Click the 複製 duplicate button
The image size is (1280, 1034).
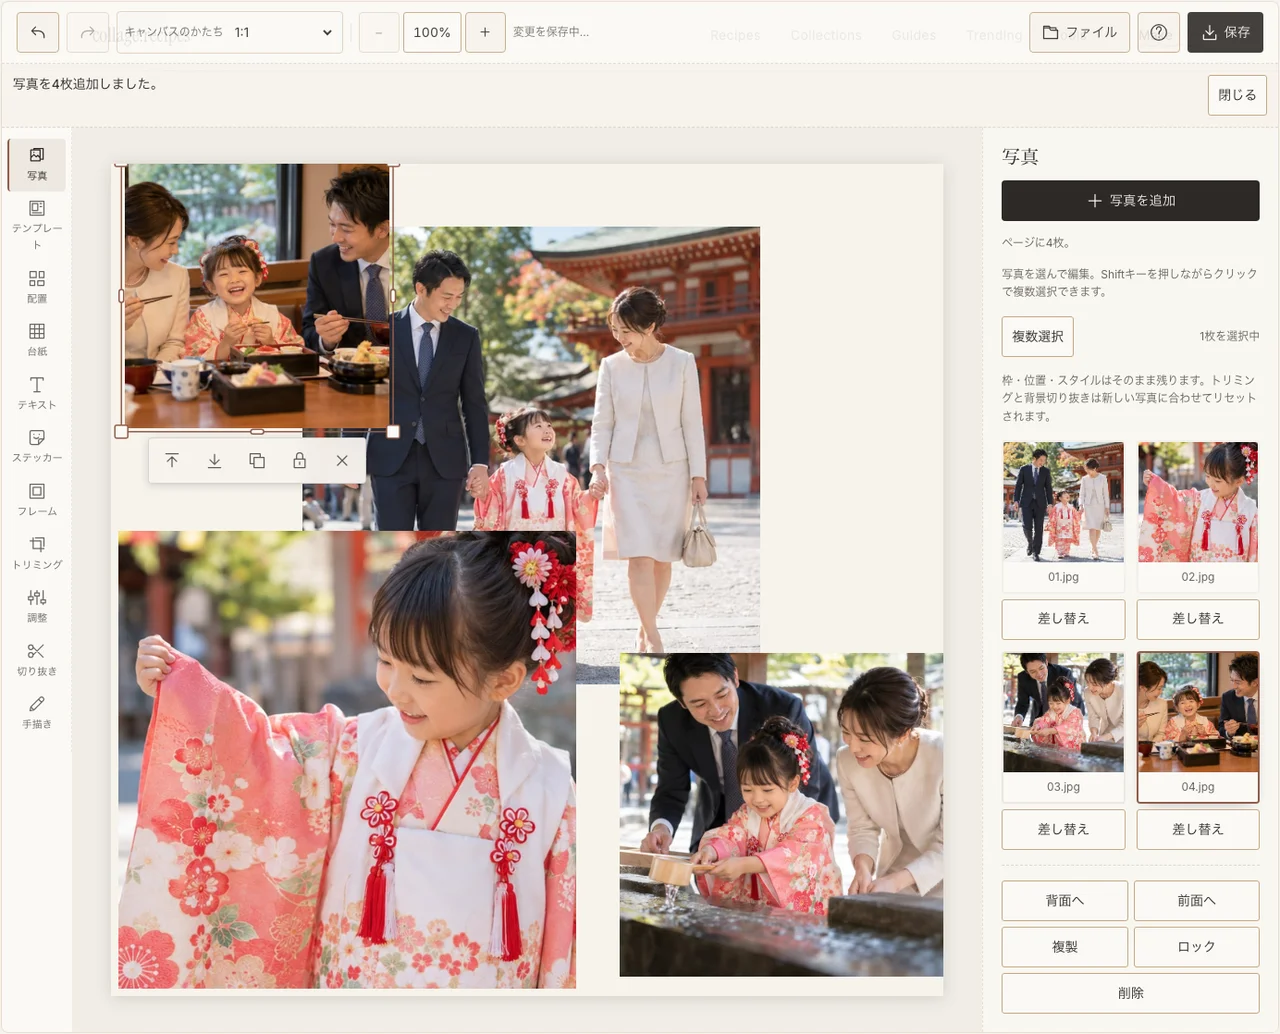point(1065,947)
